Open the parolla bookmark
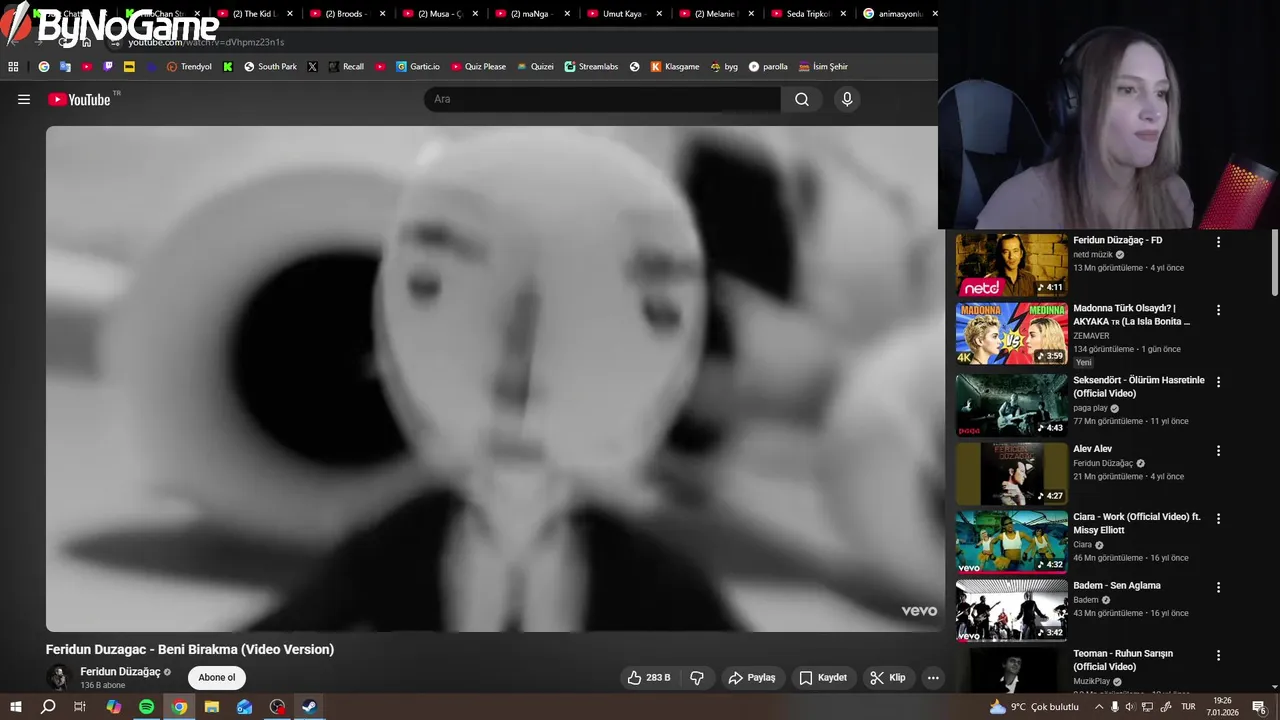 tap(768, 67)
